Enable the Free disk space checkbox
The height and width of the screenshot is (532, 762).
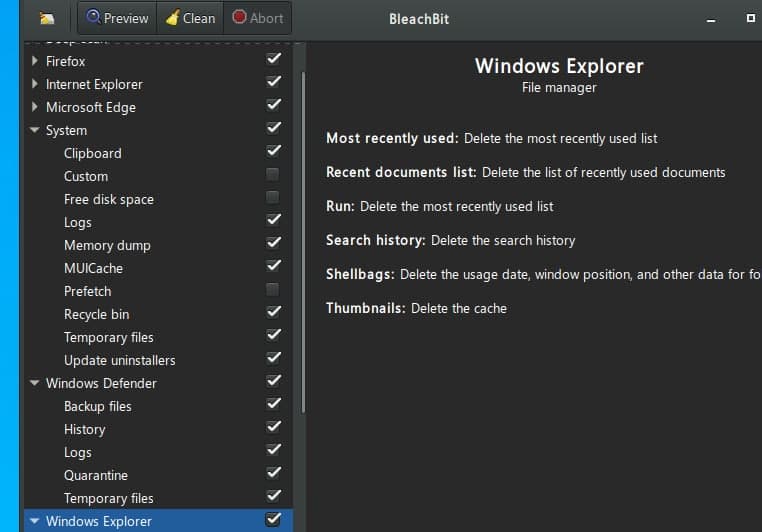pos(273,198)
